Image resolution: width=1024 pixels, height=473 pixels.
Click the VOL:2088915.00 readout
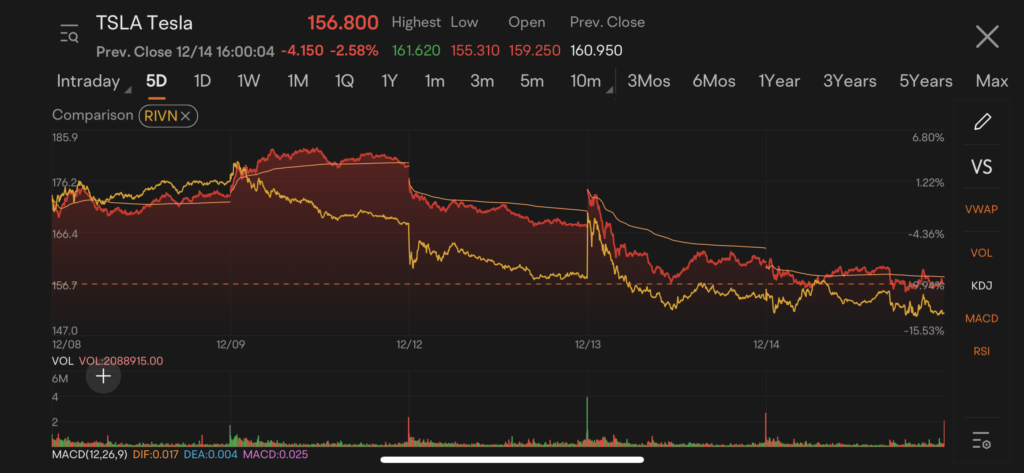coord(121,361)
